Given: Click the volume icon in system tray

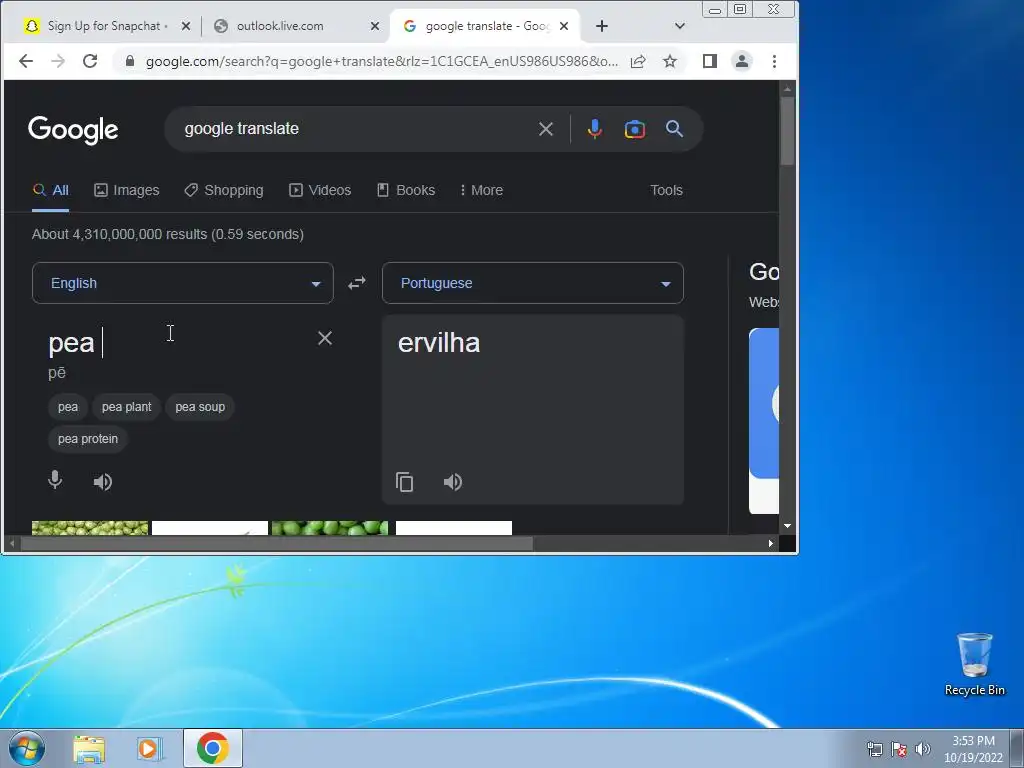Looking at the screenshot, I should click(923, 749).
